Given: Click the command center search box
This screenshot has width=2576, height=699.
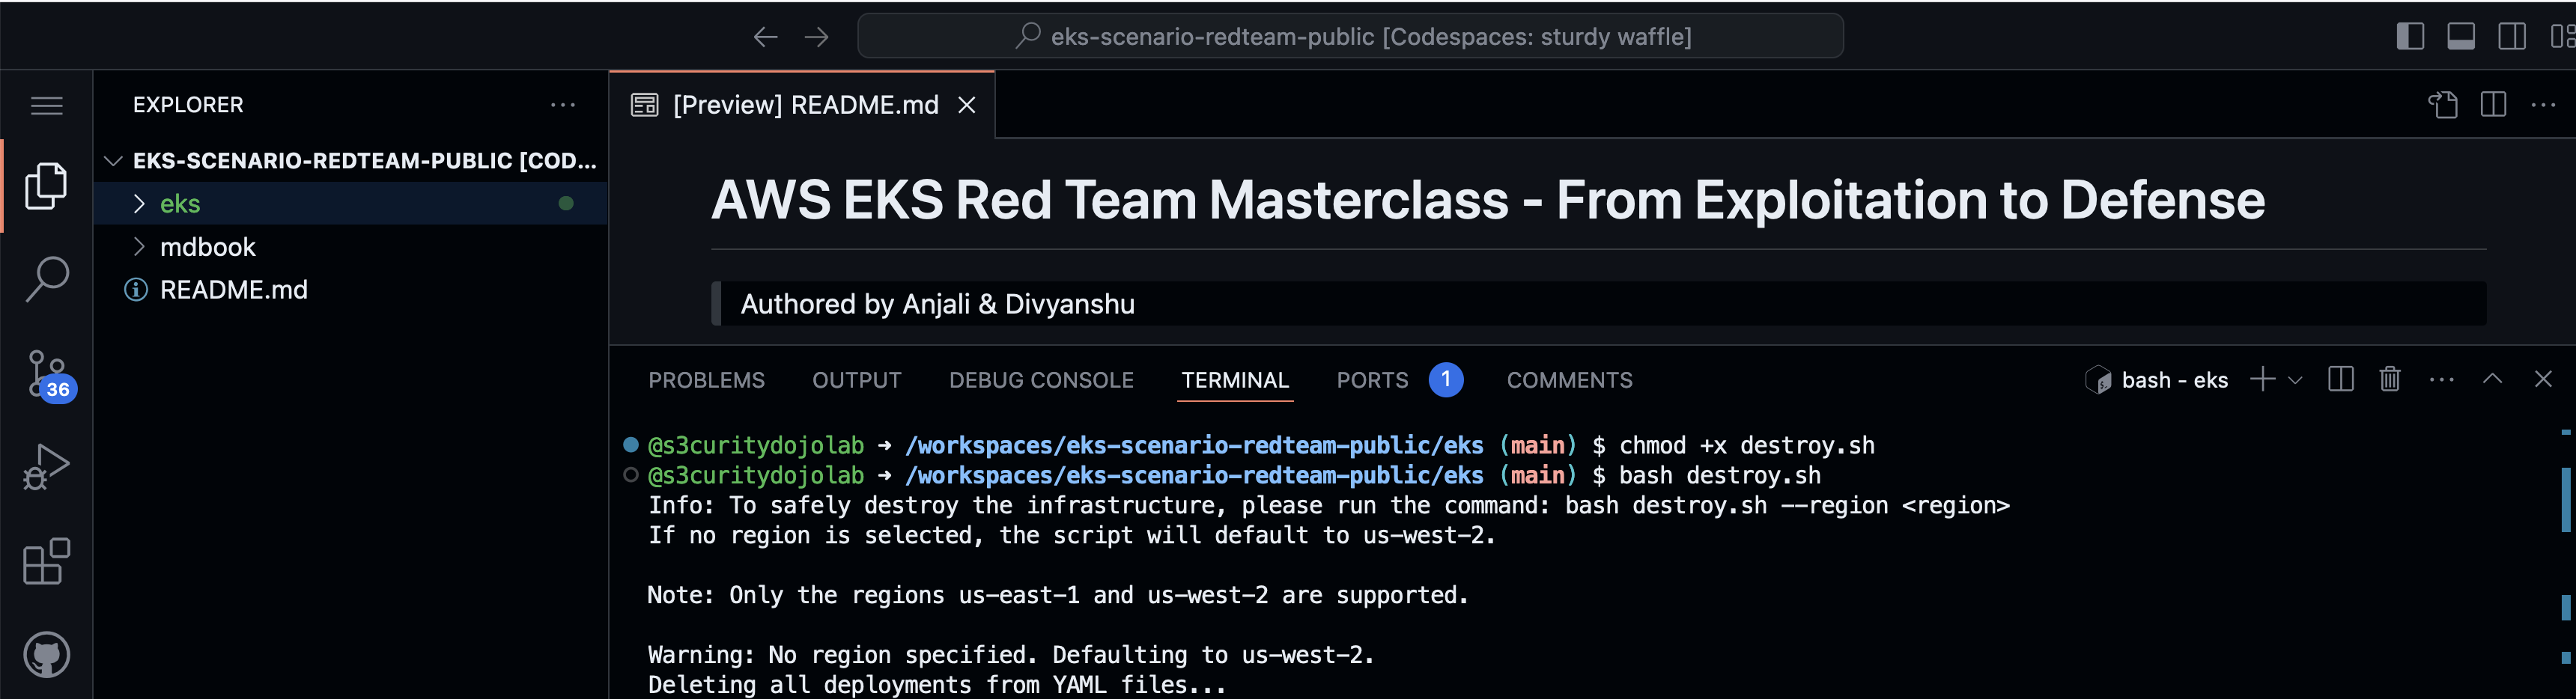Looking at the screenshot, I should (1350, 37).
